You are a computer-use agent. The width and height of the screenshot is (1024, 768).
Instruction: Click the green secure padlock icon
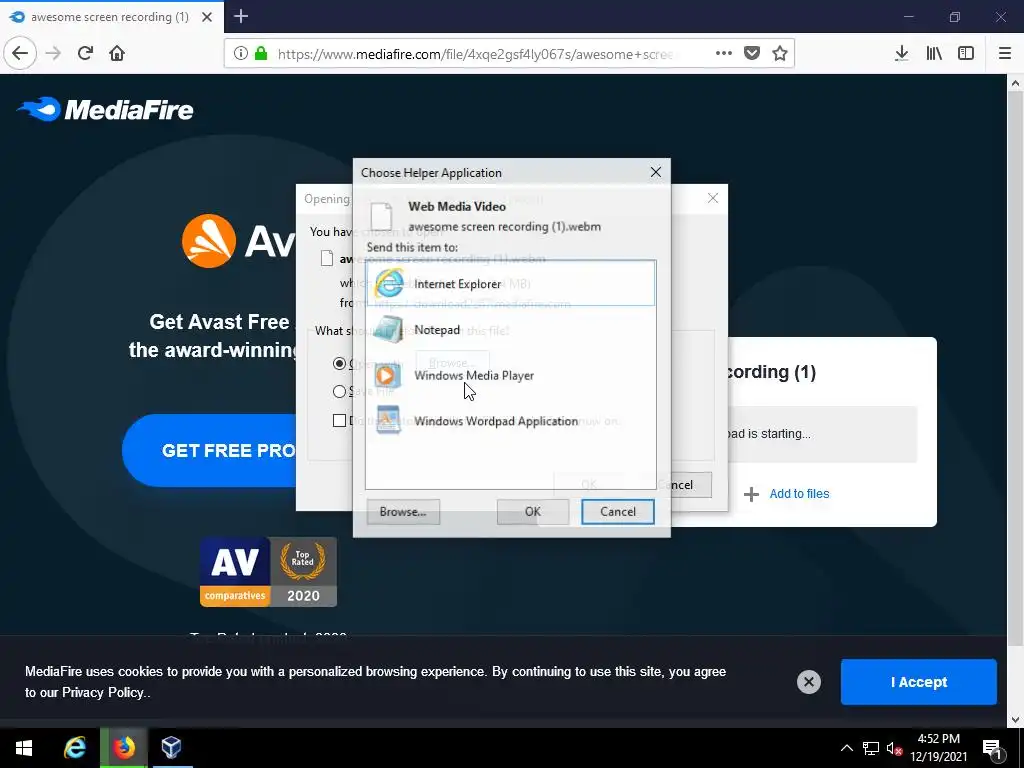[x=261, y=54]
